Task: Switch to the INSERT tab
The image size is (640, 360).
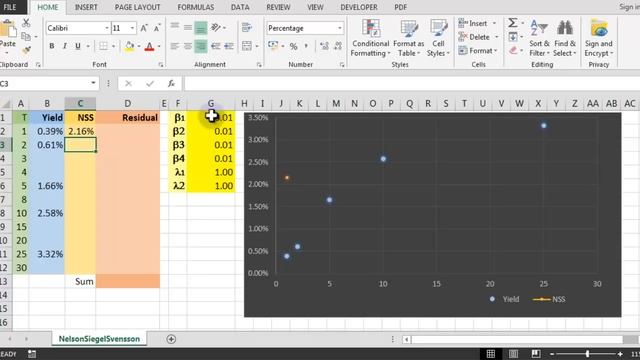Action: pyautogui.click(x=86, y=7)
